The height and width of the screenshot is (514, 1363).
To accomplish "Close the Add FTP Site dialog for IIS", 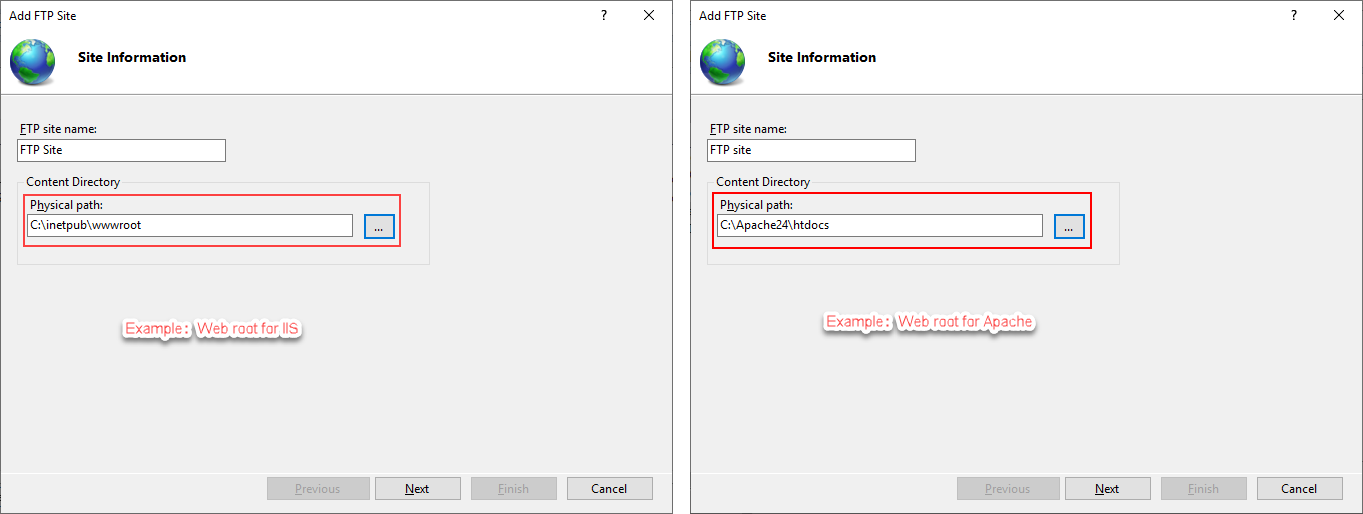I will [x=649, y=16].
